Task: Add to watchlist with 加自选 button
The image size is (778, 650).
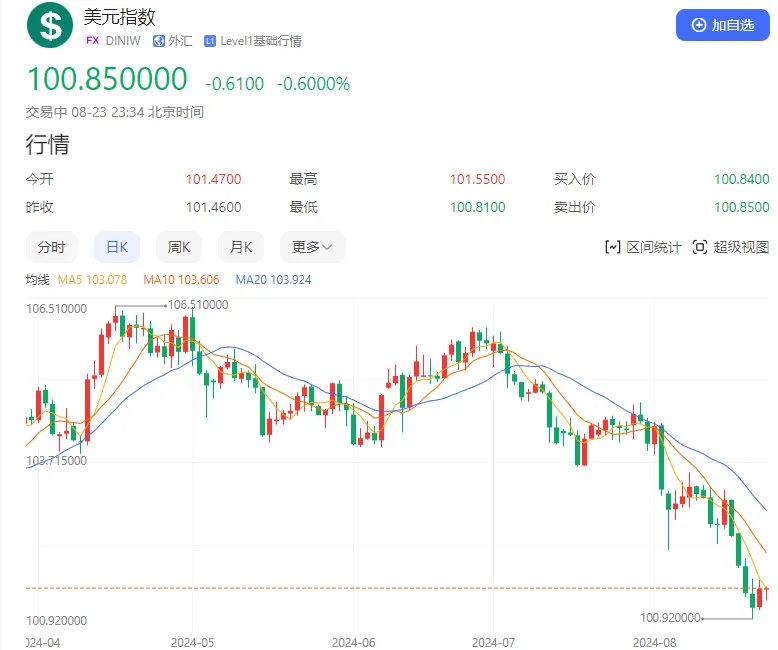Action: (722, 25)
